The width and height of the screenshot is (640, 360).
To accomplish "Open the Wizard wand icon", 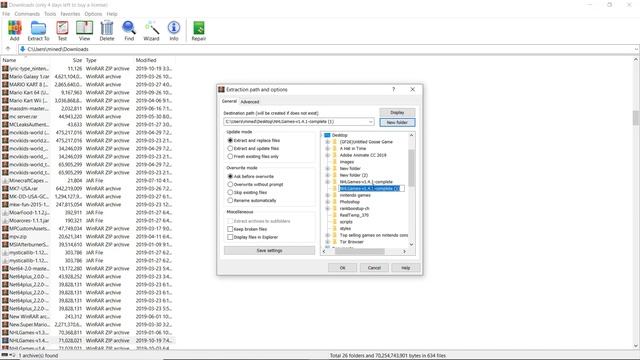I will pos(151,31).
